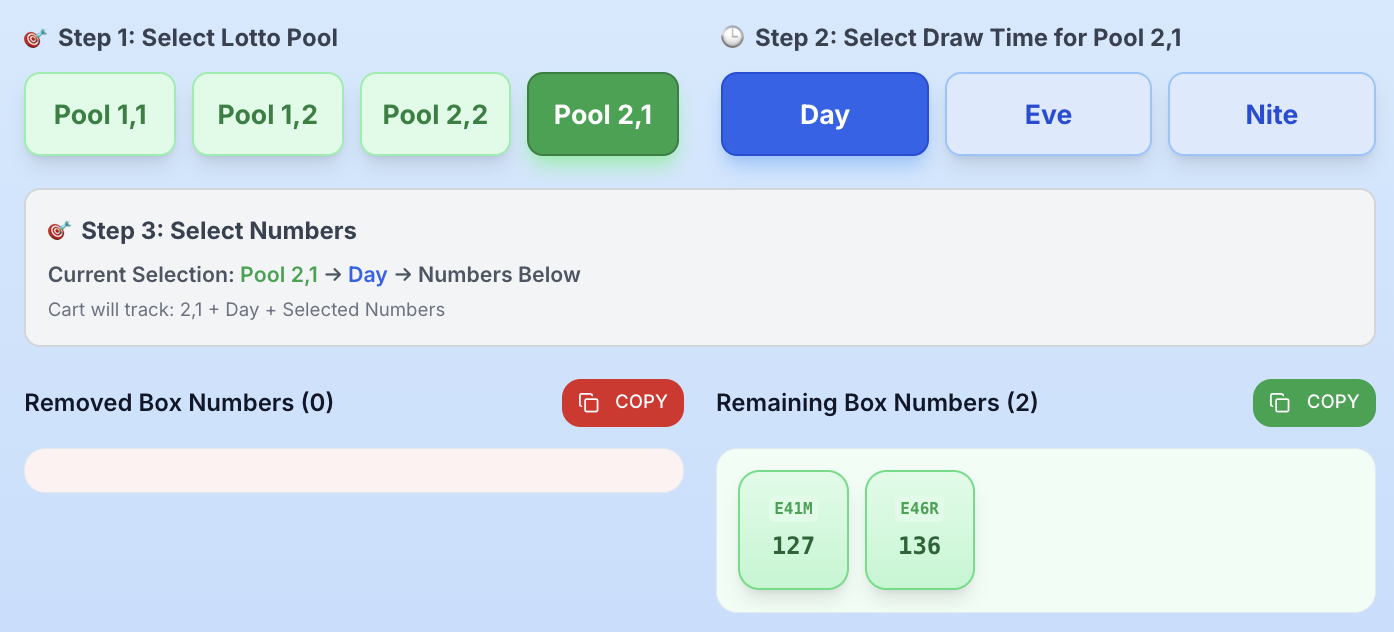
Task: Click the green Pool 2,1 selection text
Action: [x=279, y=275]
